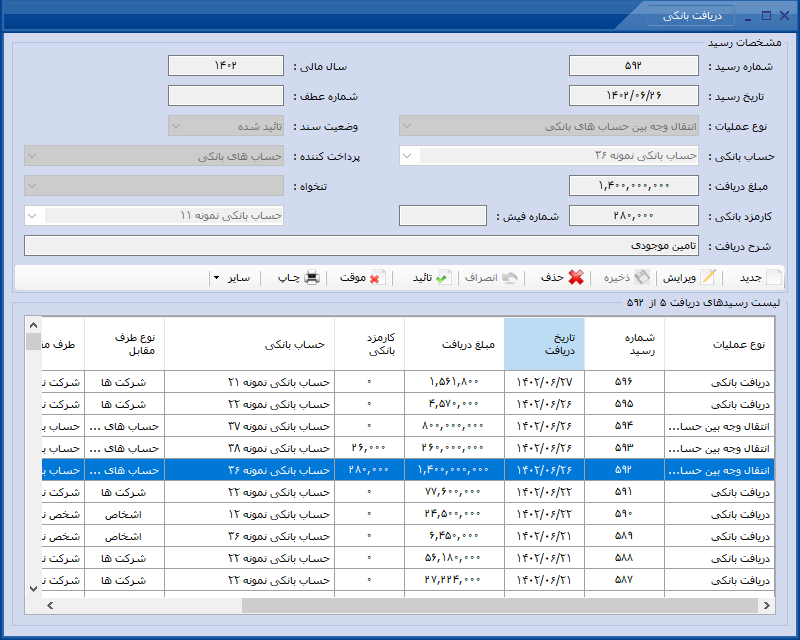Image resolution: width=800 pixels, height=640 pixels.
Task: Select receipt number ۵۹۳ cell
Action: [x=624, y=448]
